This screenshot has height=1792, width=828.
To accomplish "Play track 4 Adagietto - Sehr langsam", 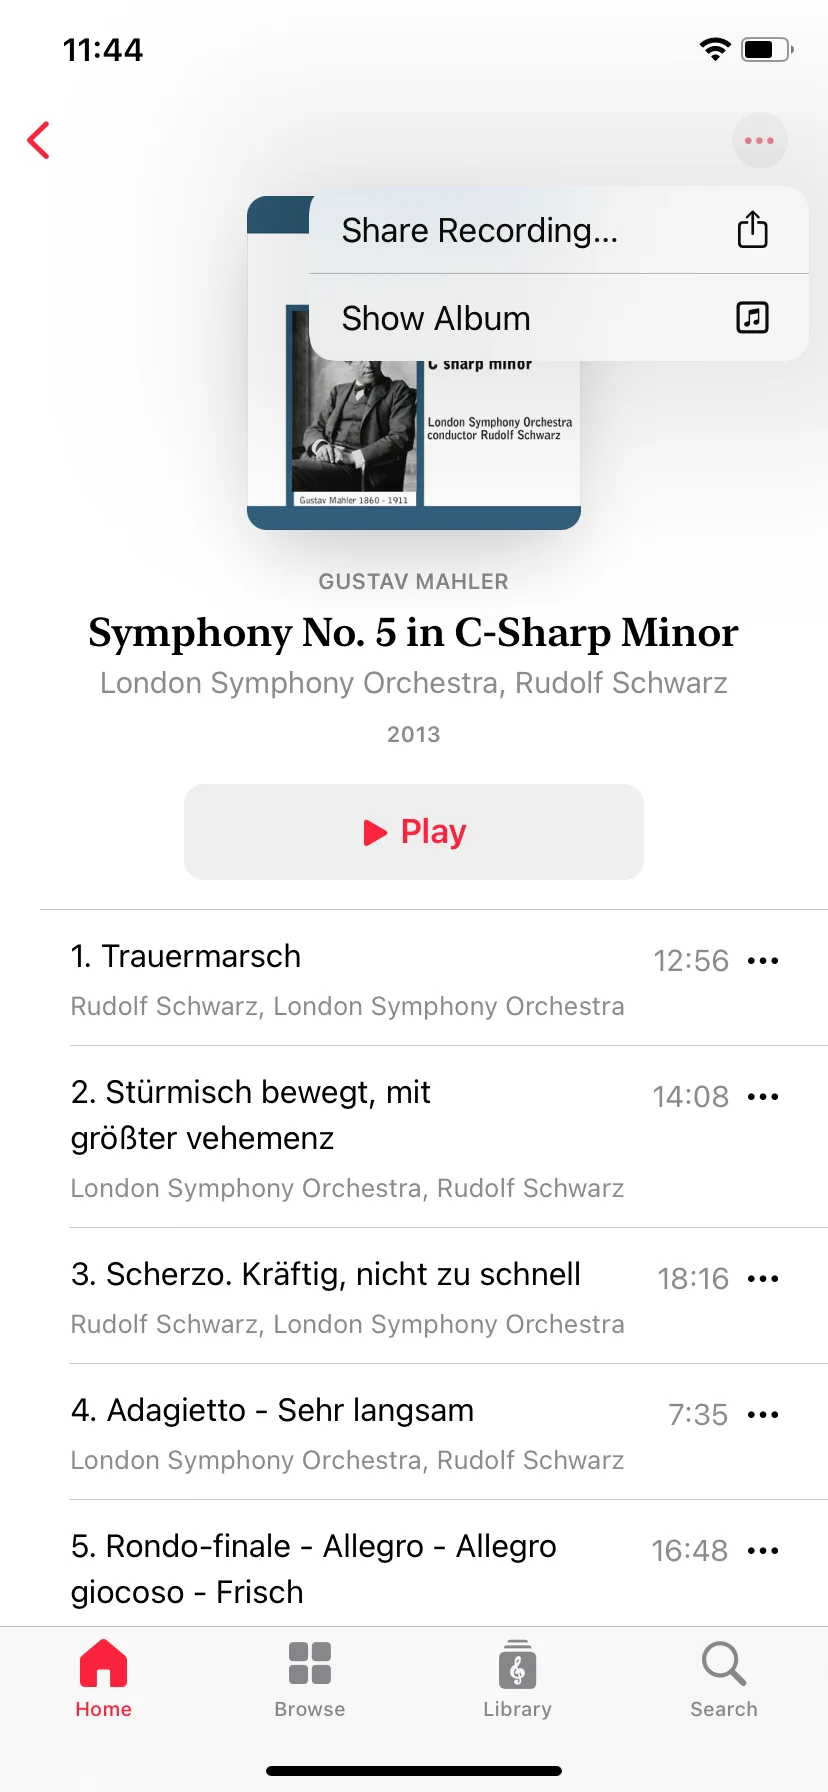I will (360, 1433).
